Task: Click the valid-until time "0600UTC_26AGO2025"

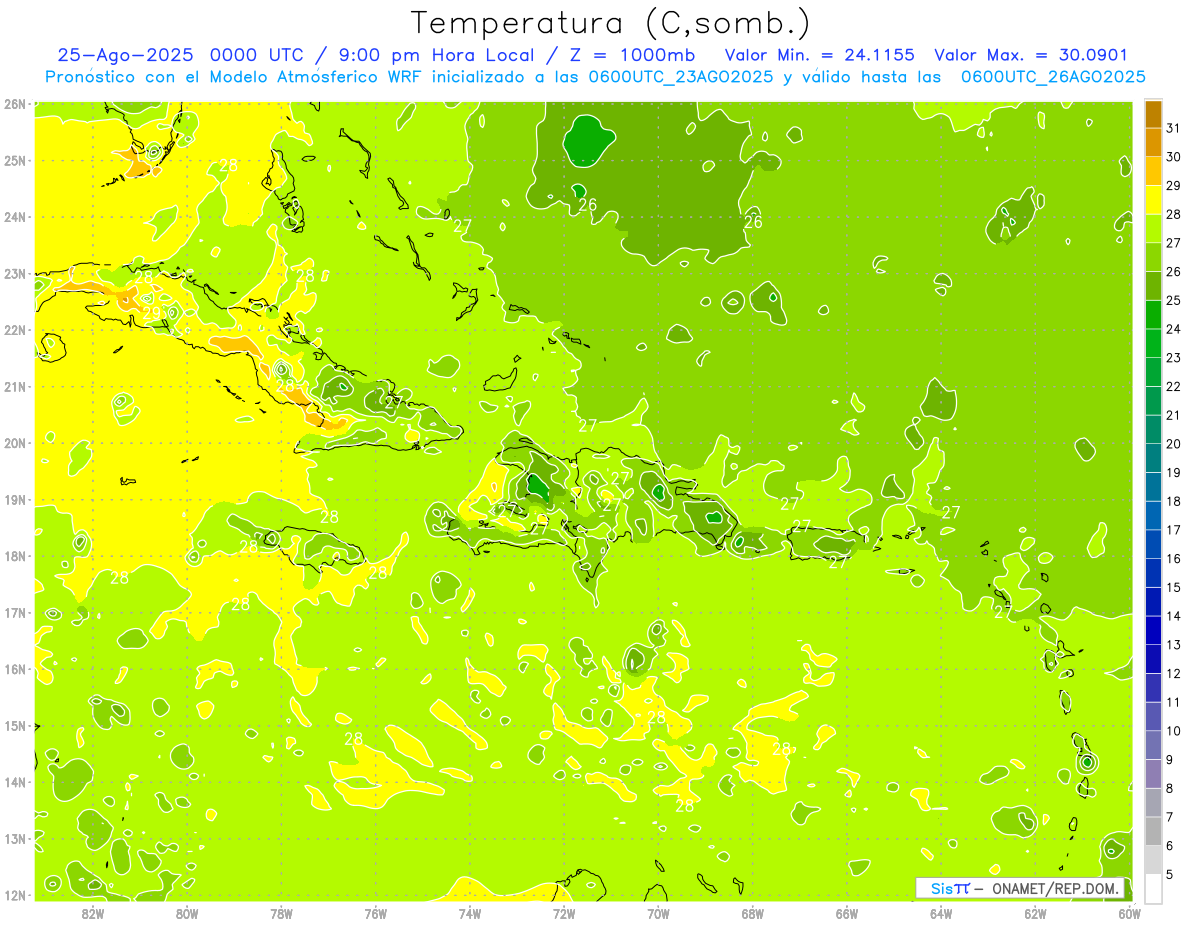Action: [x=1053, y=77]
